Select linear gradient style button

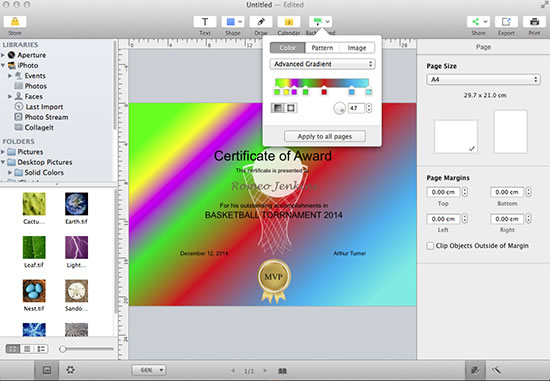tap(278, 108)
